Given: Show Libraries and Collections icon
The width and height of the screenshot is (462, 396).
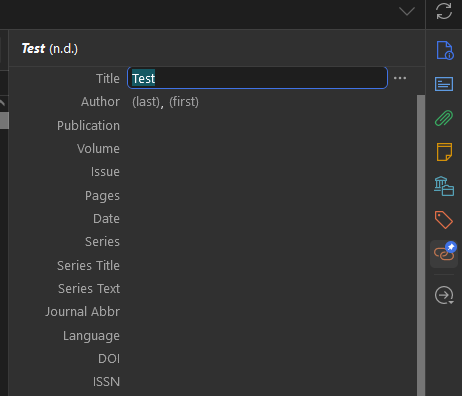Looking at the screenshot, I should click(x=444, y=186).
